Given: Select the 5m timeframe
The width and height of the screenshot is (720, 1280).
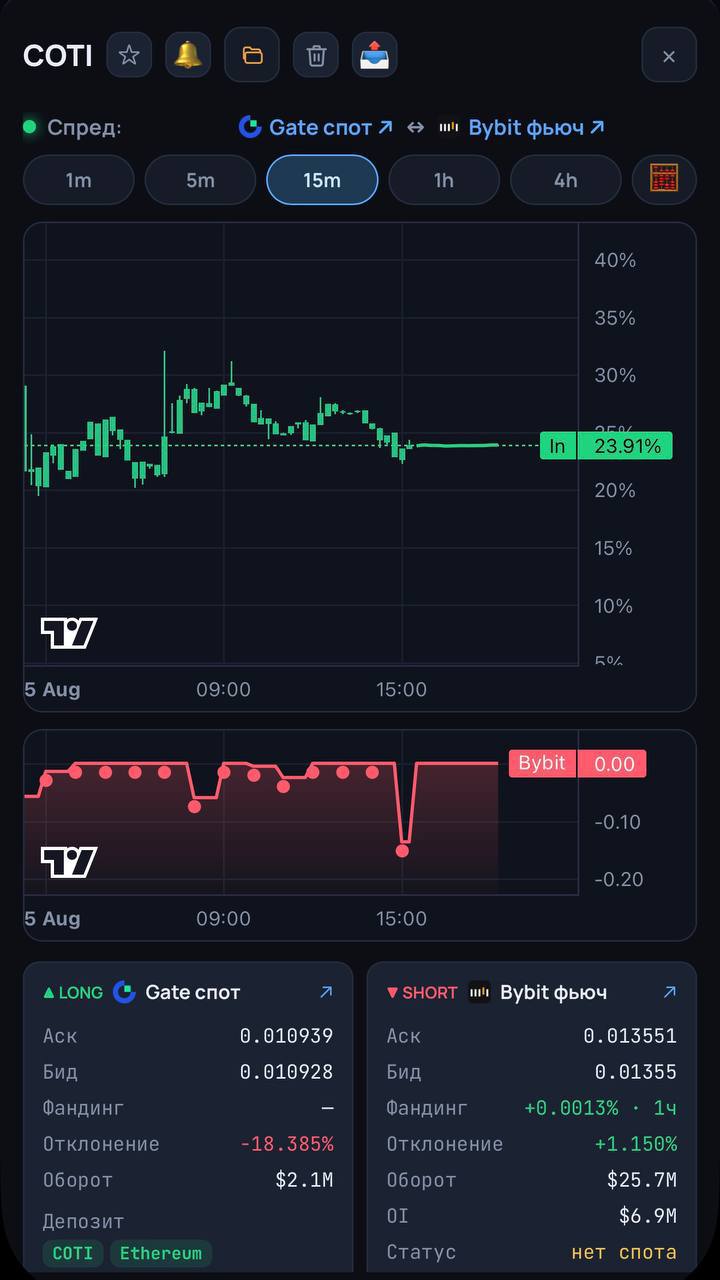Looking at the screenshot, I should [x=200, y=180].
